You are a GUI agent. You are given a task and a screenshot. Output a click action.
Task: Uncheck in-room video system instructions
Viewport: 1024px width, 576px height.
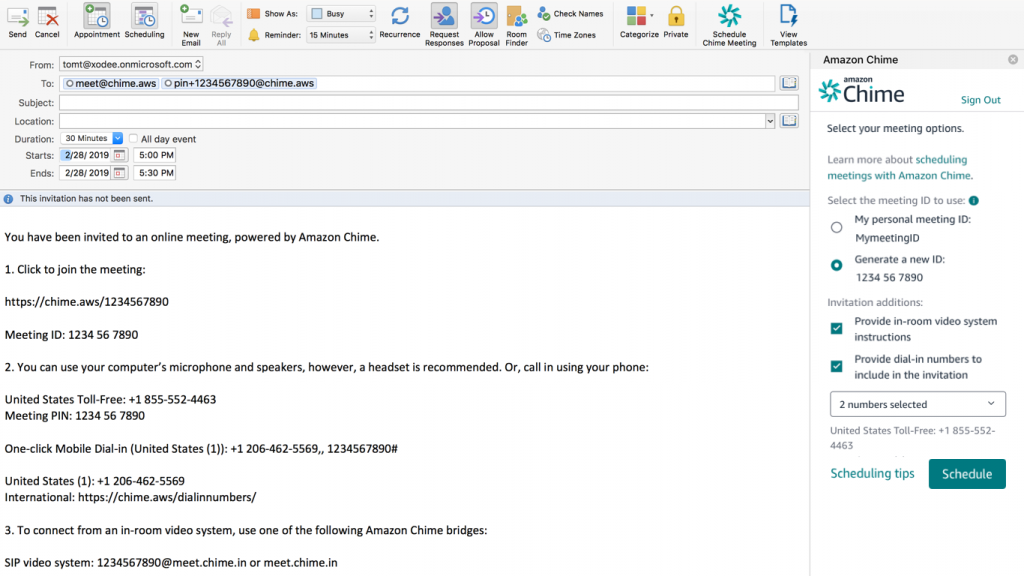tap(837, 328)
